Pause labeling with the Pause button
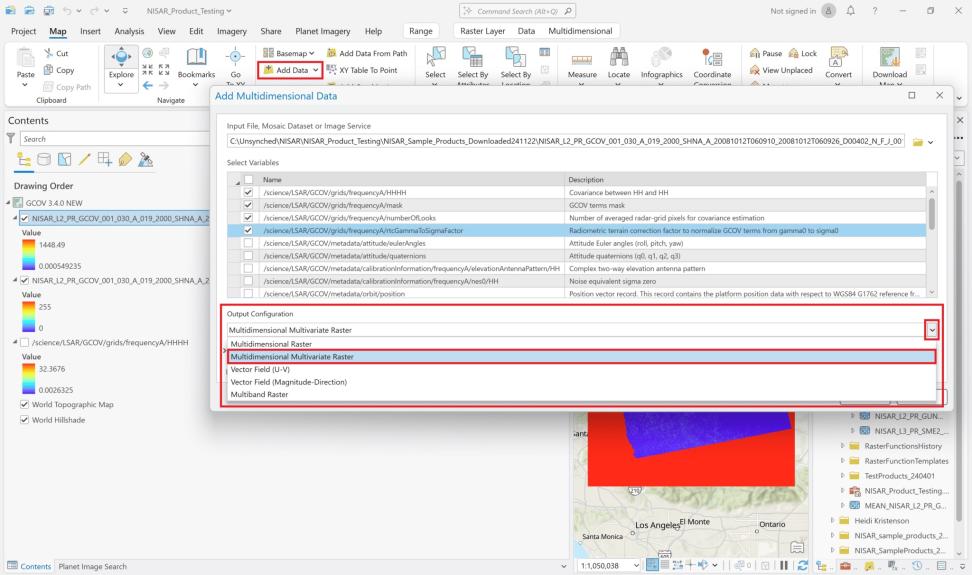 click(x=766, y=53)
